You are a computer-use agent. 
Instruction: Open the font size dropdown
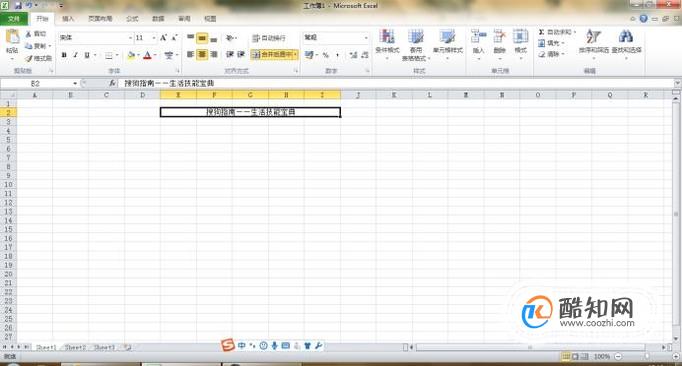[x=154, y=38]
